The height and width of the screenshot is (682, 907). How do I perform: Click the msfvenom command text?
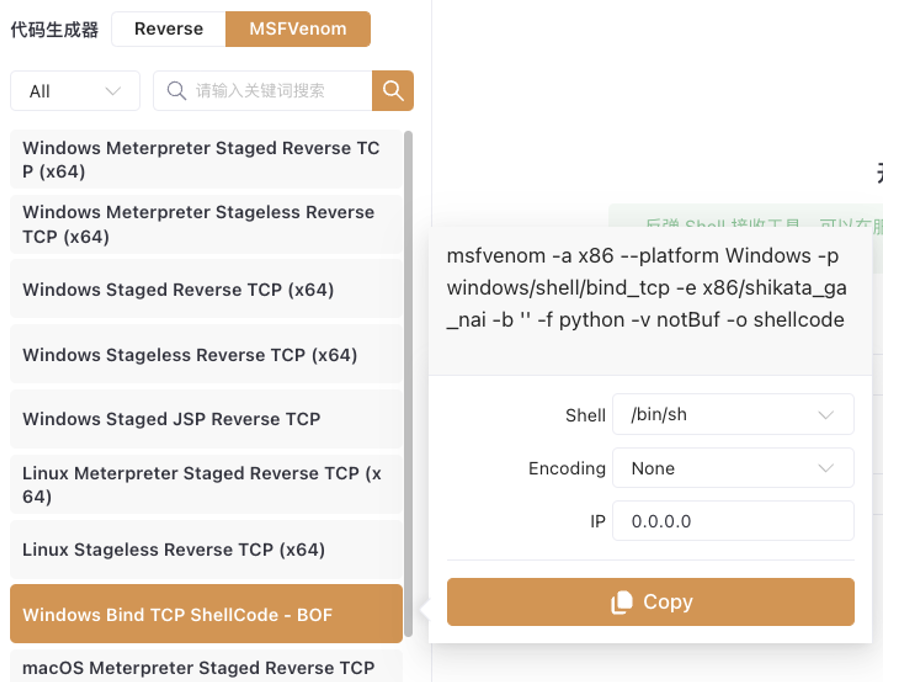(x=647, y=287)
